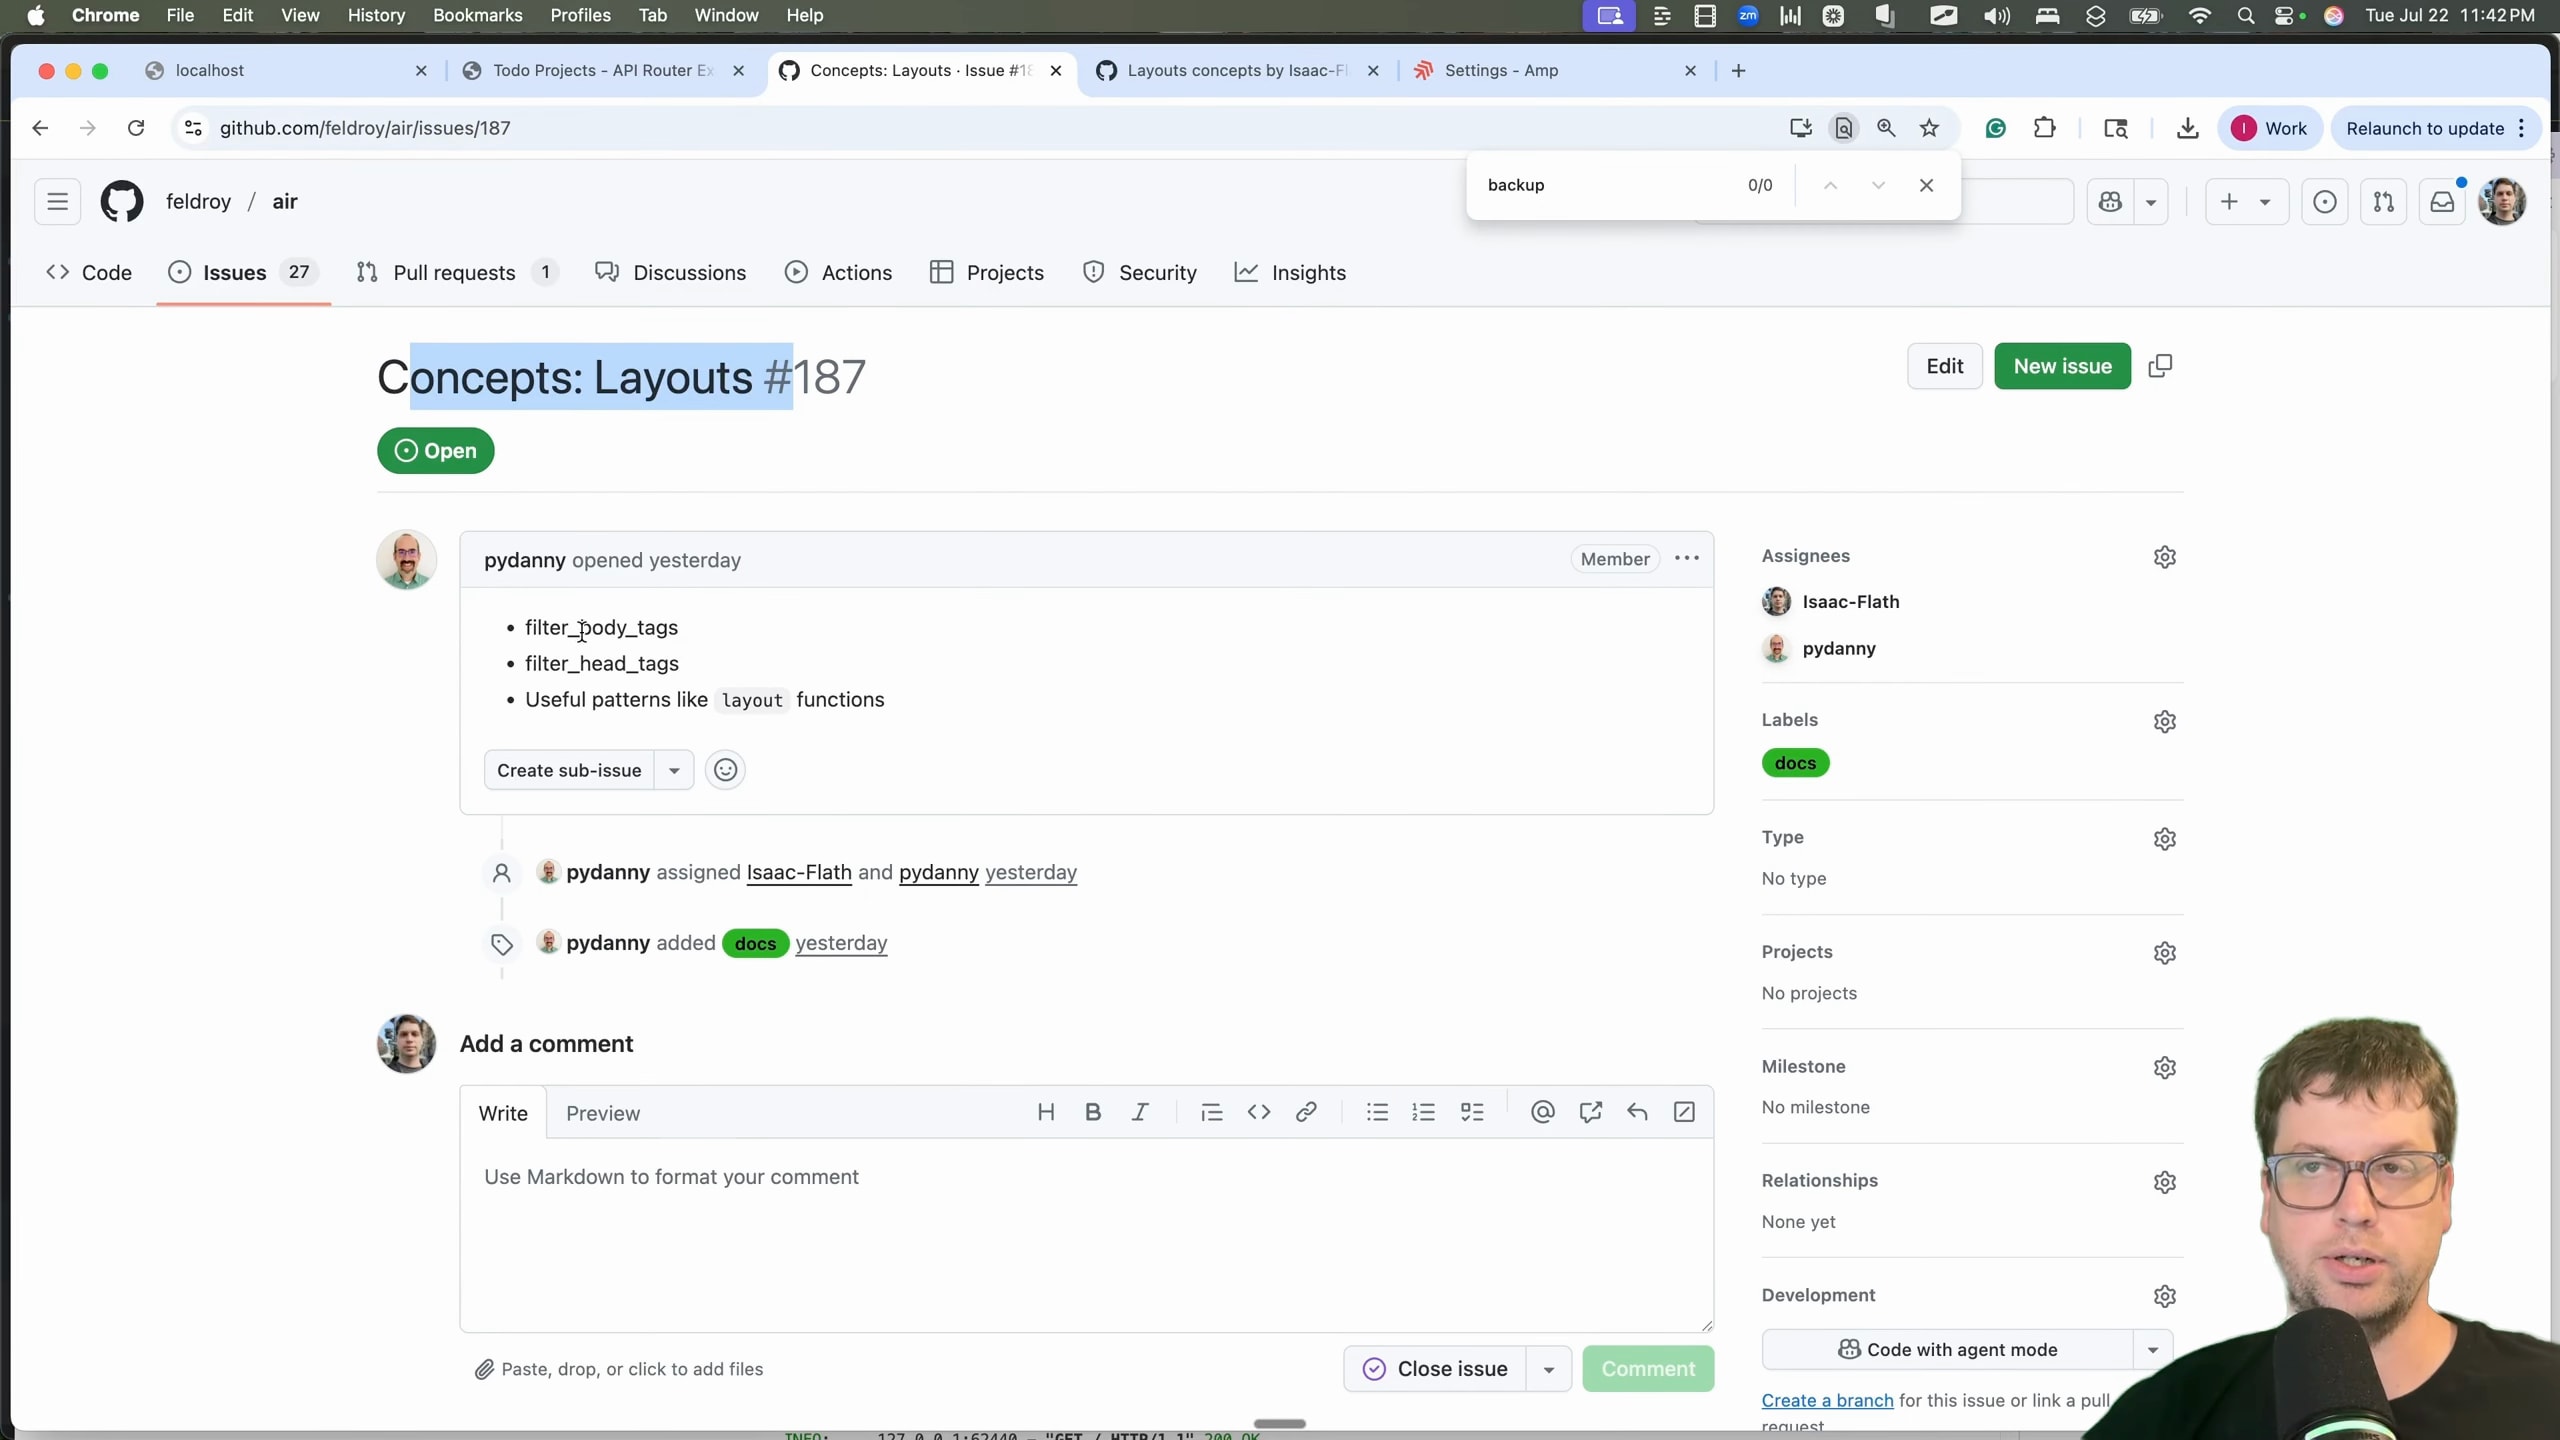Image resolution: width=2560 pixels, height=1440 pixels.
Task: Open the Pull requests tab
Action: click(455, 273)
